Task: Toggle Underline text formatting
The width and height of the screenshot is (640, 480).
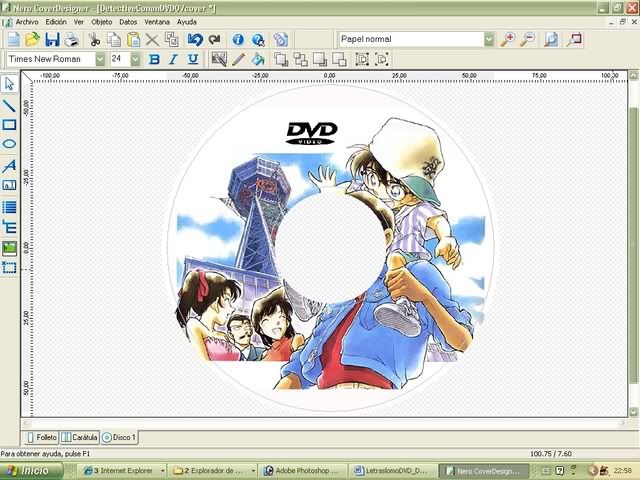Action: (191, 60)
